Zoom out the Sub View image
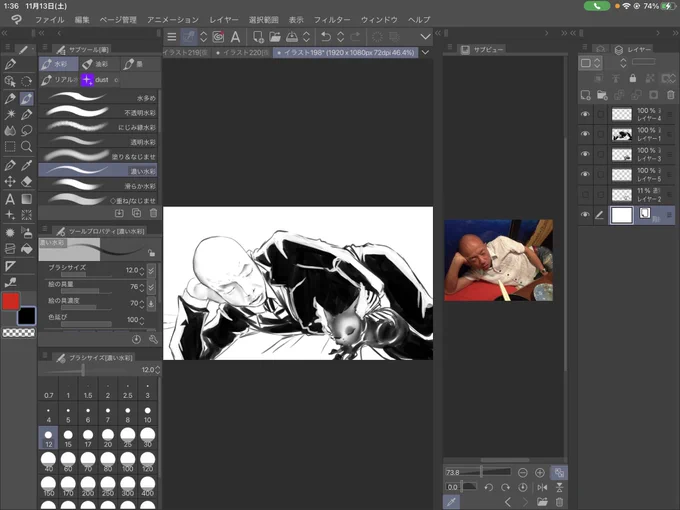 (523, 472)
